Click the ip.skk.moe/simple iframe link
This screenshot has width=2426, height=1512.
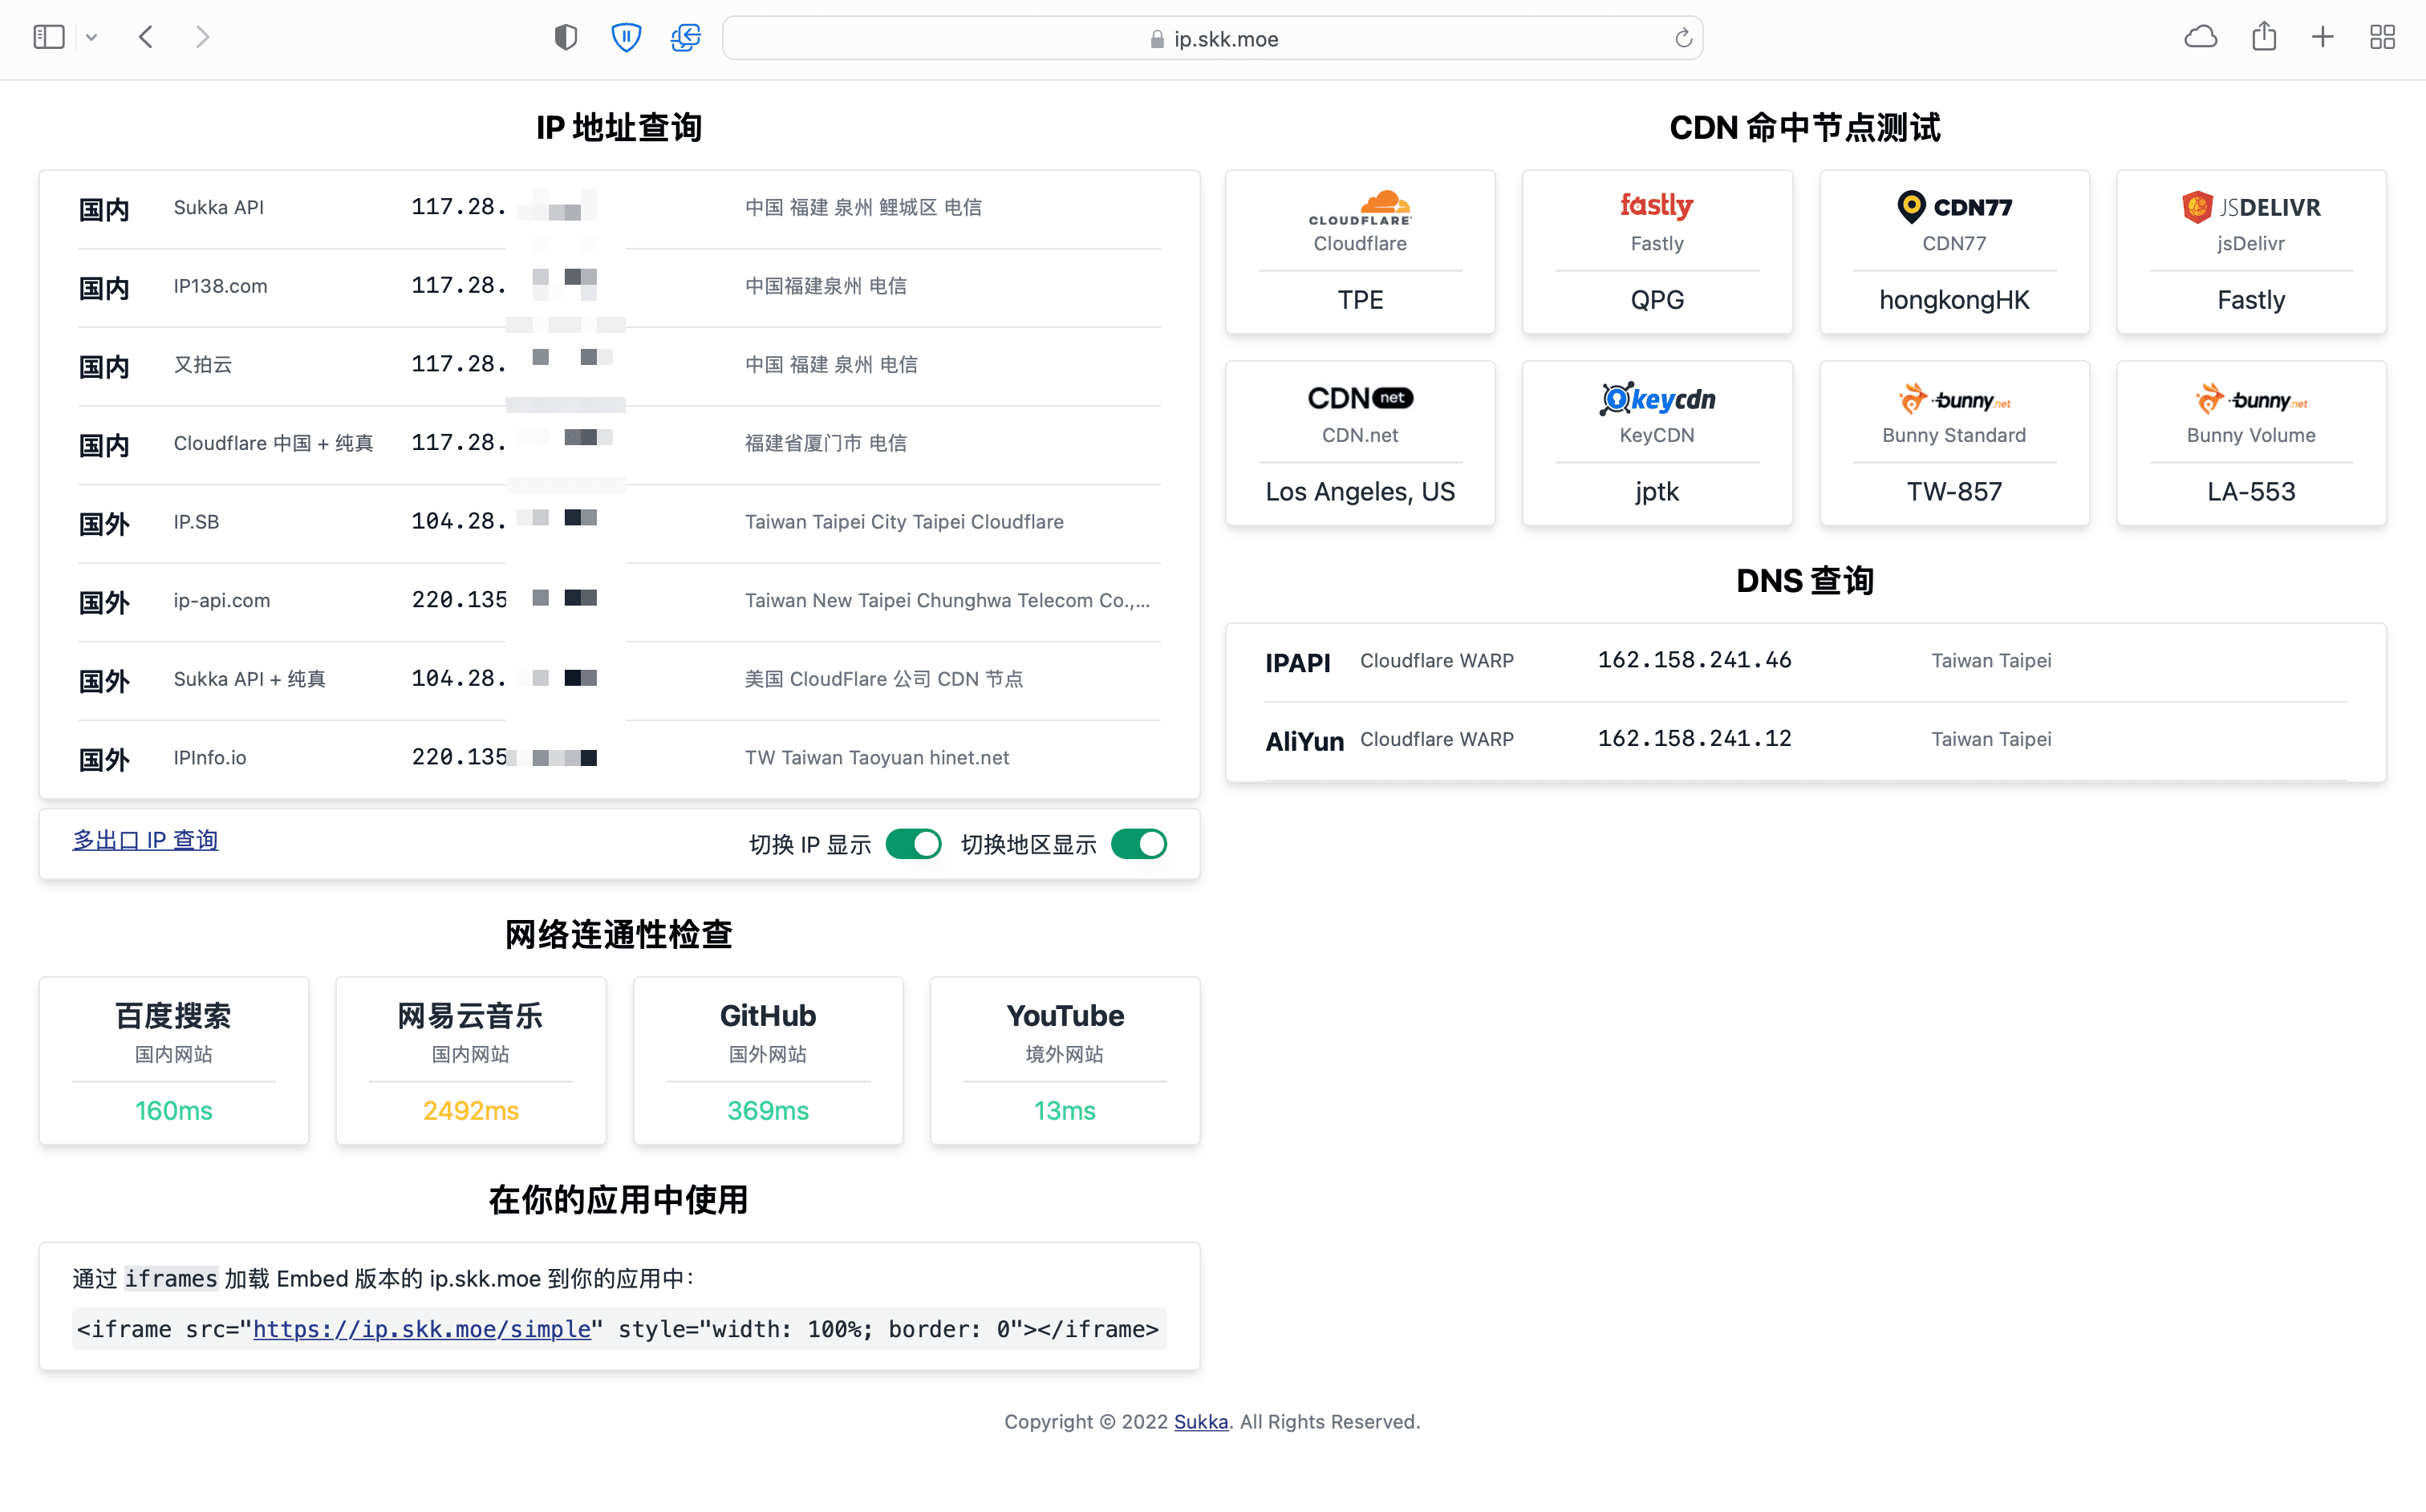pyautogui.click(x=421, y=1329)
